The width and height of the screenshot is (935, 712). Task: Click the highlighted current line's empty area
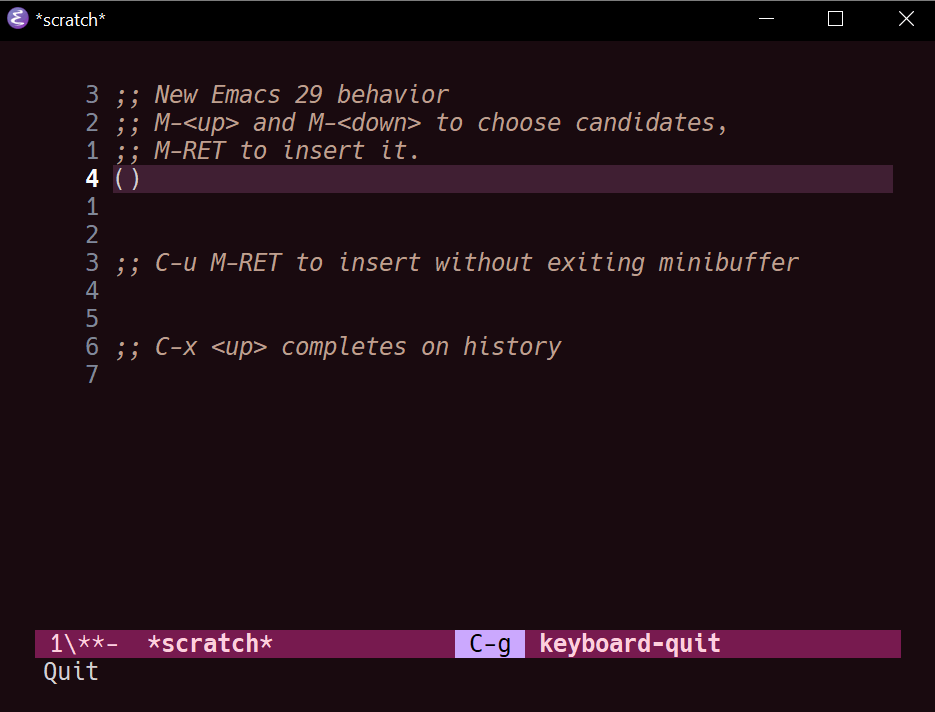516,179
